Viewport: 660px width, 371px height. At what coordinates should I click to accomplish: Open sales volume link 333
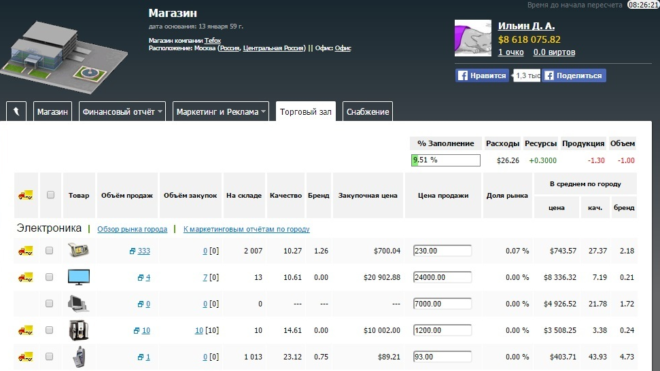point(144,251)
